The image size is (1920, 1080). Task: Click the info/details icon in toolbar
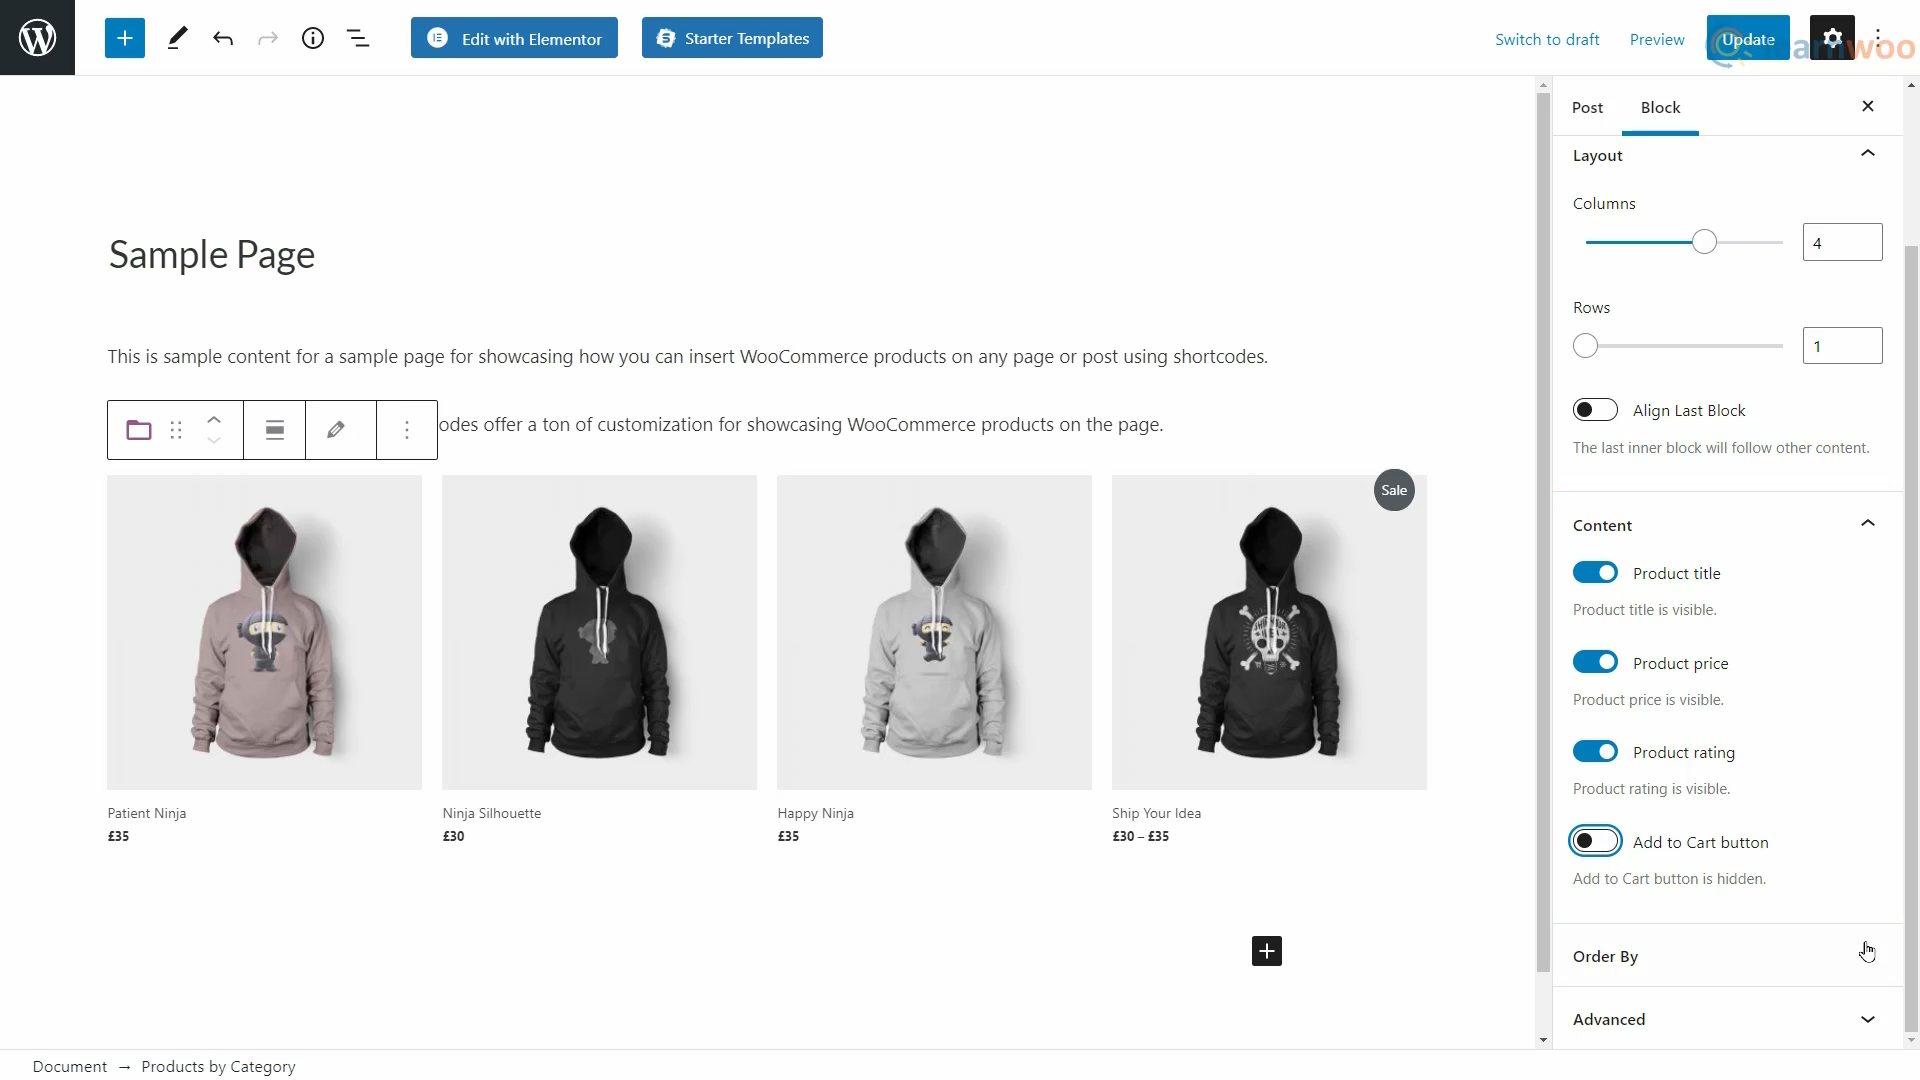[x=313, y=37]
